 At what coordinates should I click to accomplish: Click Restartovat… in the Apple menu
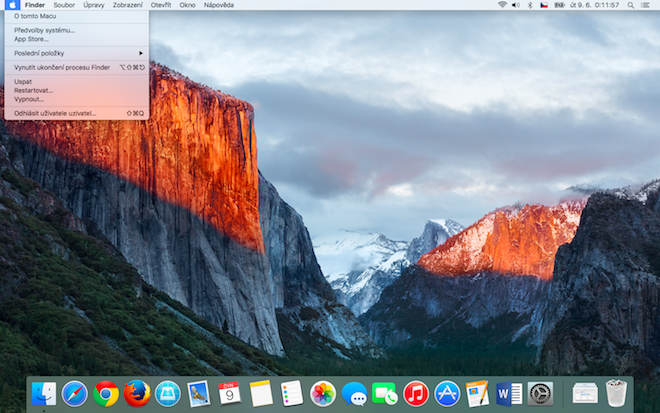click(x=34, y=90)
